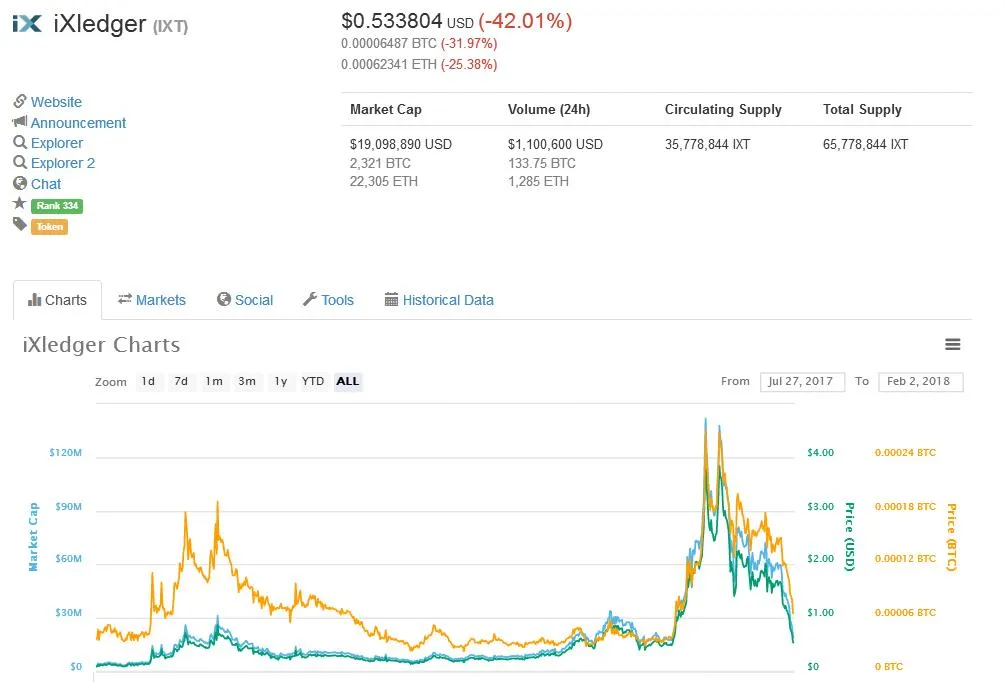Viewport: 1006px width, 682px height.
Task: Click the To date field Feb 2, 2018
Action: coord(921,382)
